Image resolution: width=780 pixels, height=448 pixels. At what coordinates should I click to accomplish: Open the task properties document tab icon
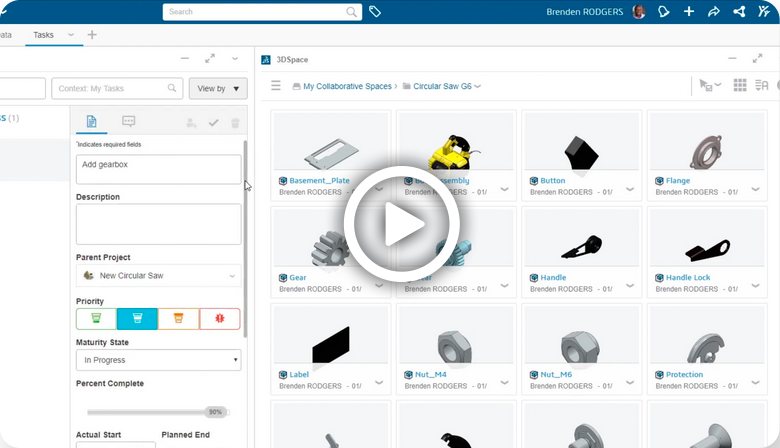(92, 121)
